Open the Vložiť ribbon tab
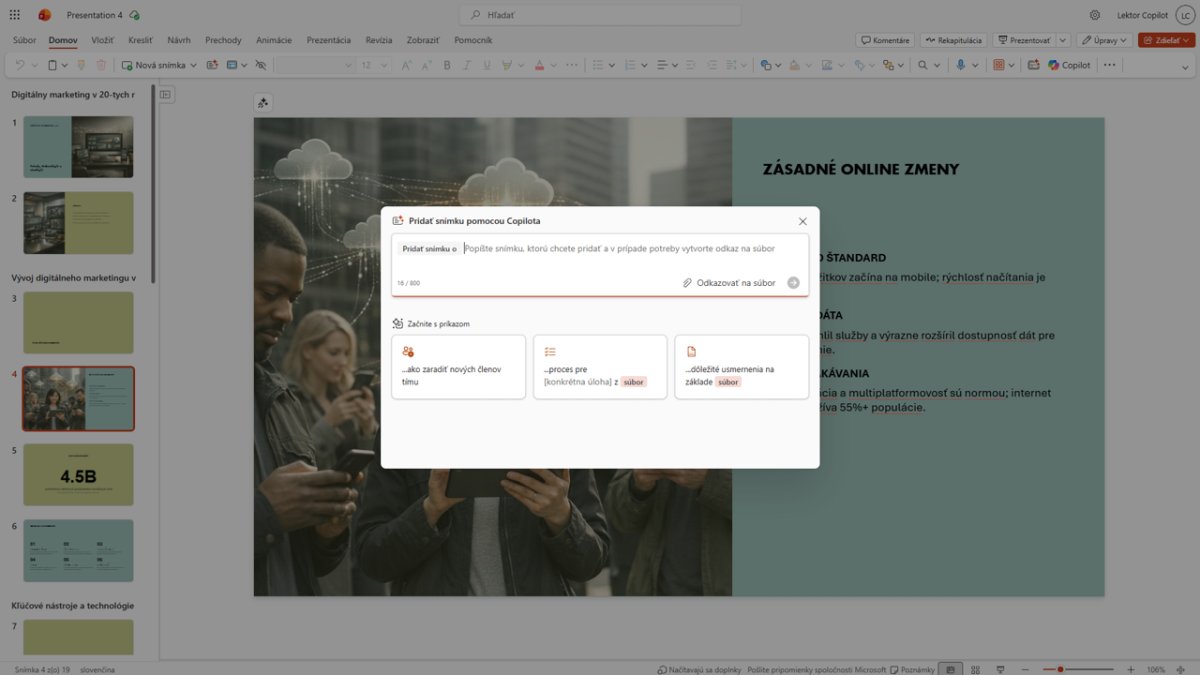Screen dimensions: 1200x675 [x=102, y=40]
